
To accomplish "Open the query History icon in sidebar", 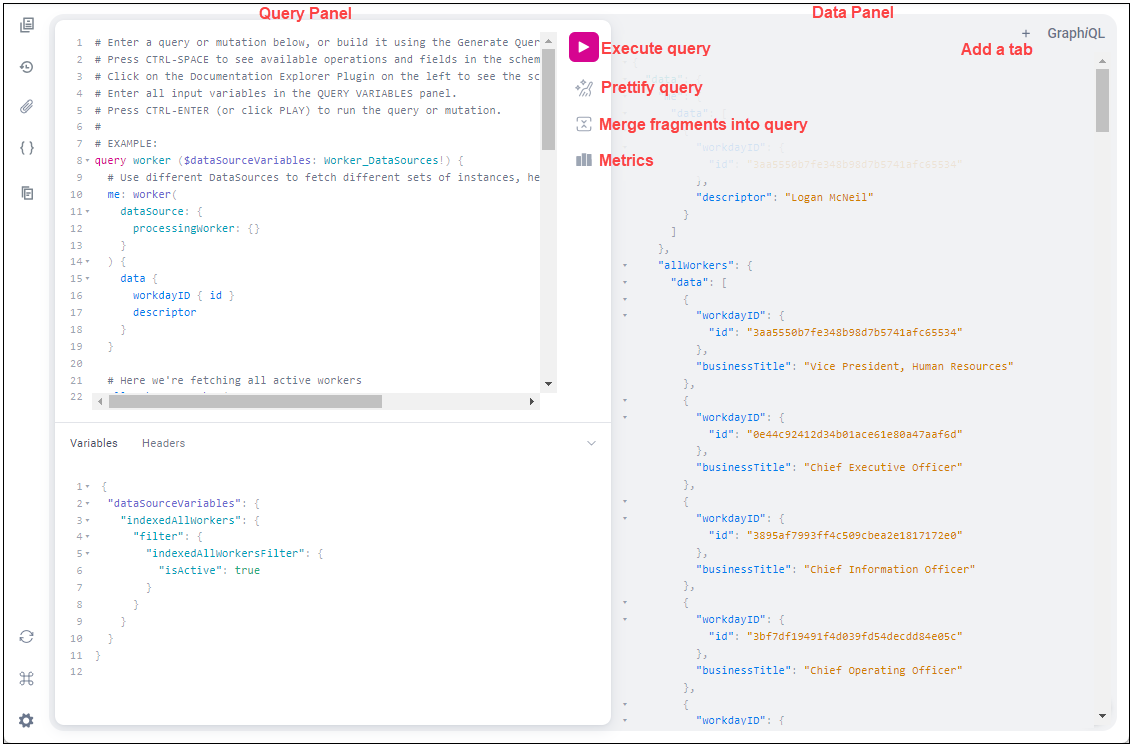I will (27, 67).
